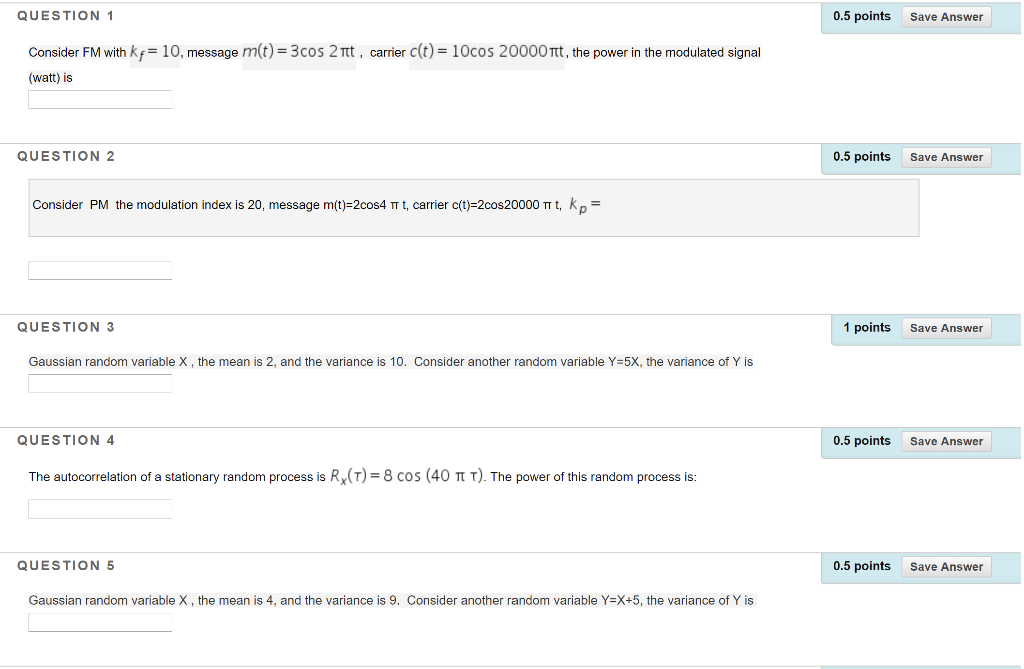
Task: Click the Question 3 answer field
Action: click(x=100, y=383)
